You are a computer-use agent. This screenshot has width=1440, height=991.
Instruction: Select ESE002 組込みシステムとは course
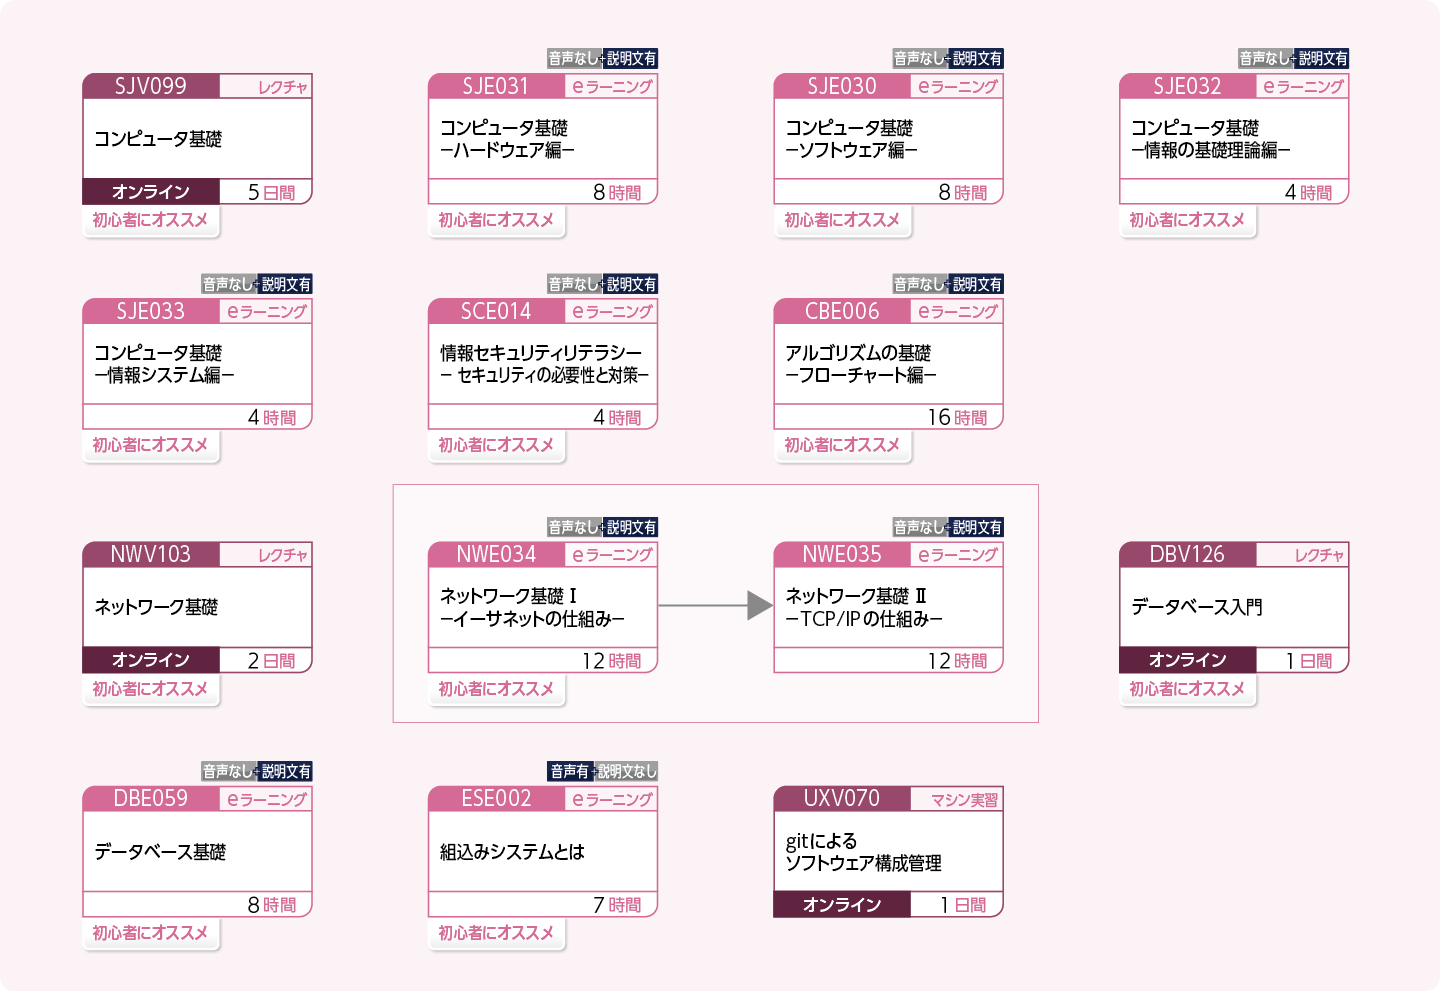coord(543,851)
